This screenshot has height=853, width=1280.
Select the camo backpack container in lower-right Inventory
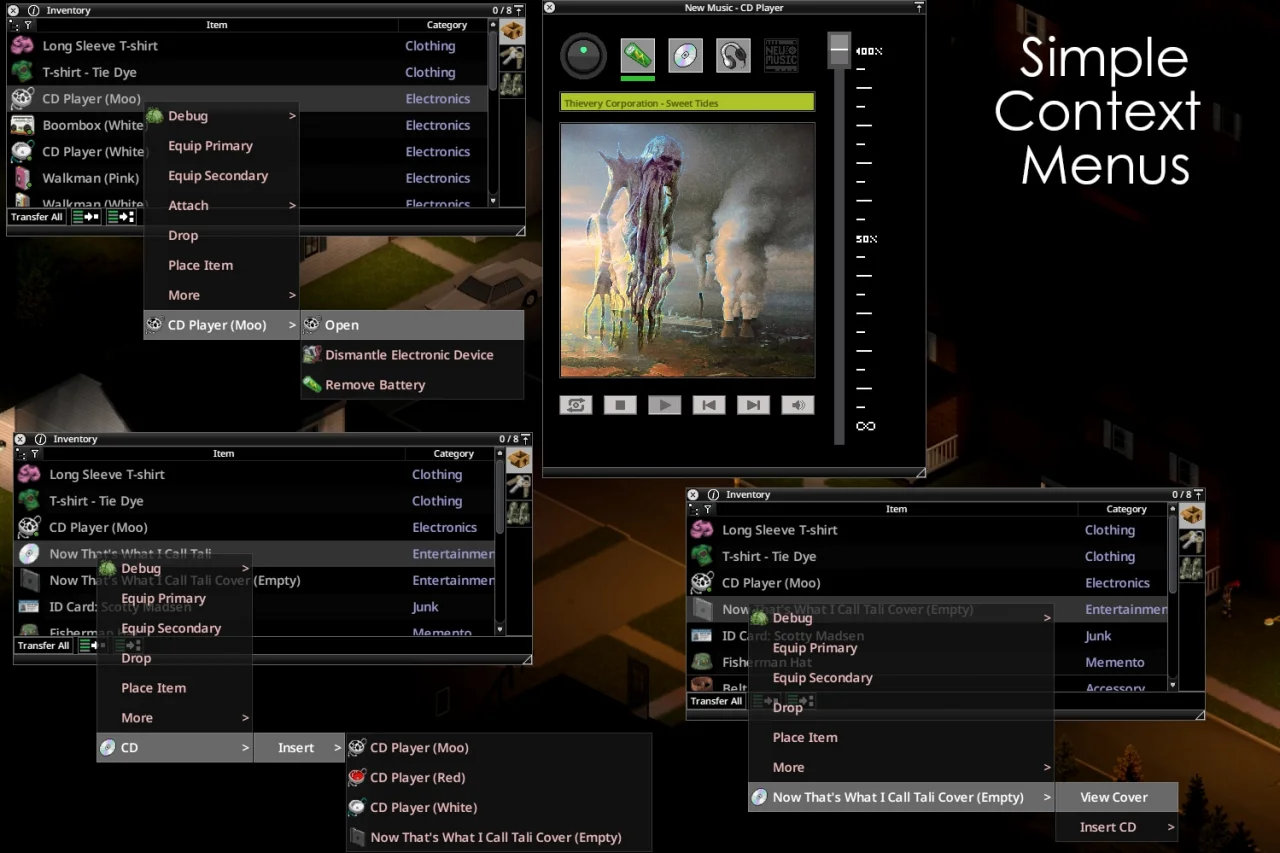click(x=1191, y=568)
